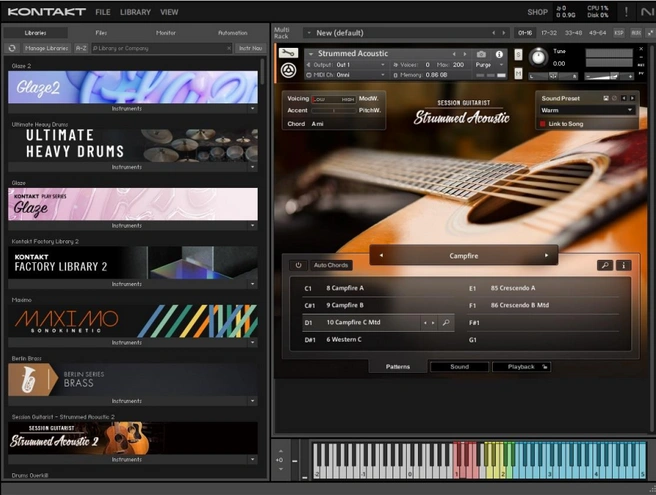The width and height of the screenshot is (656, 495).
Task: Toggle A-Z library sorting
Action: pyautogui.click(x=81, y=49)
